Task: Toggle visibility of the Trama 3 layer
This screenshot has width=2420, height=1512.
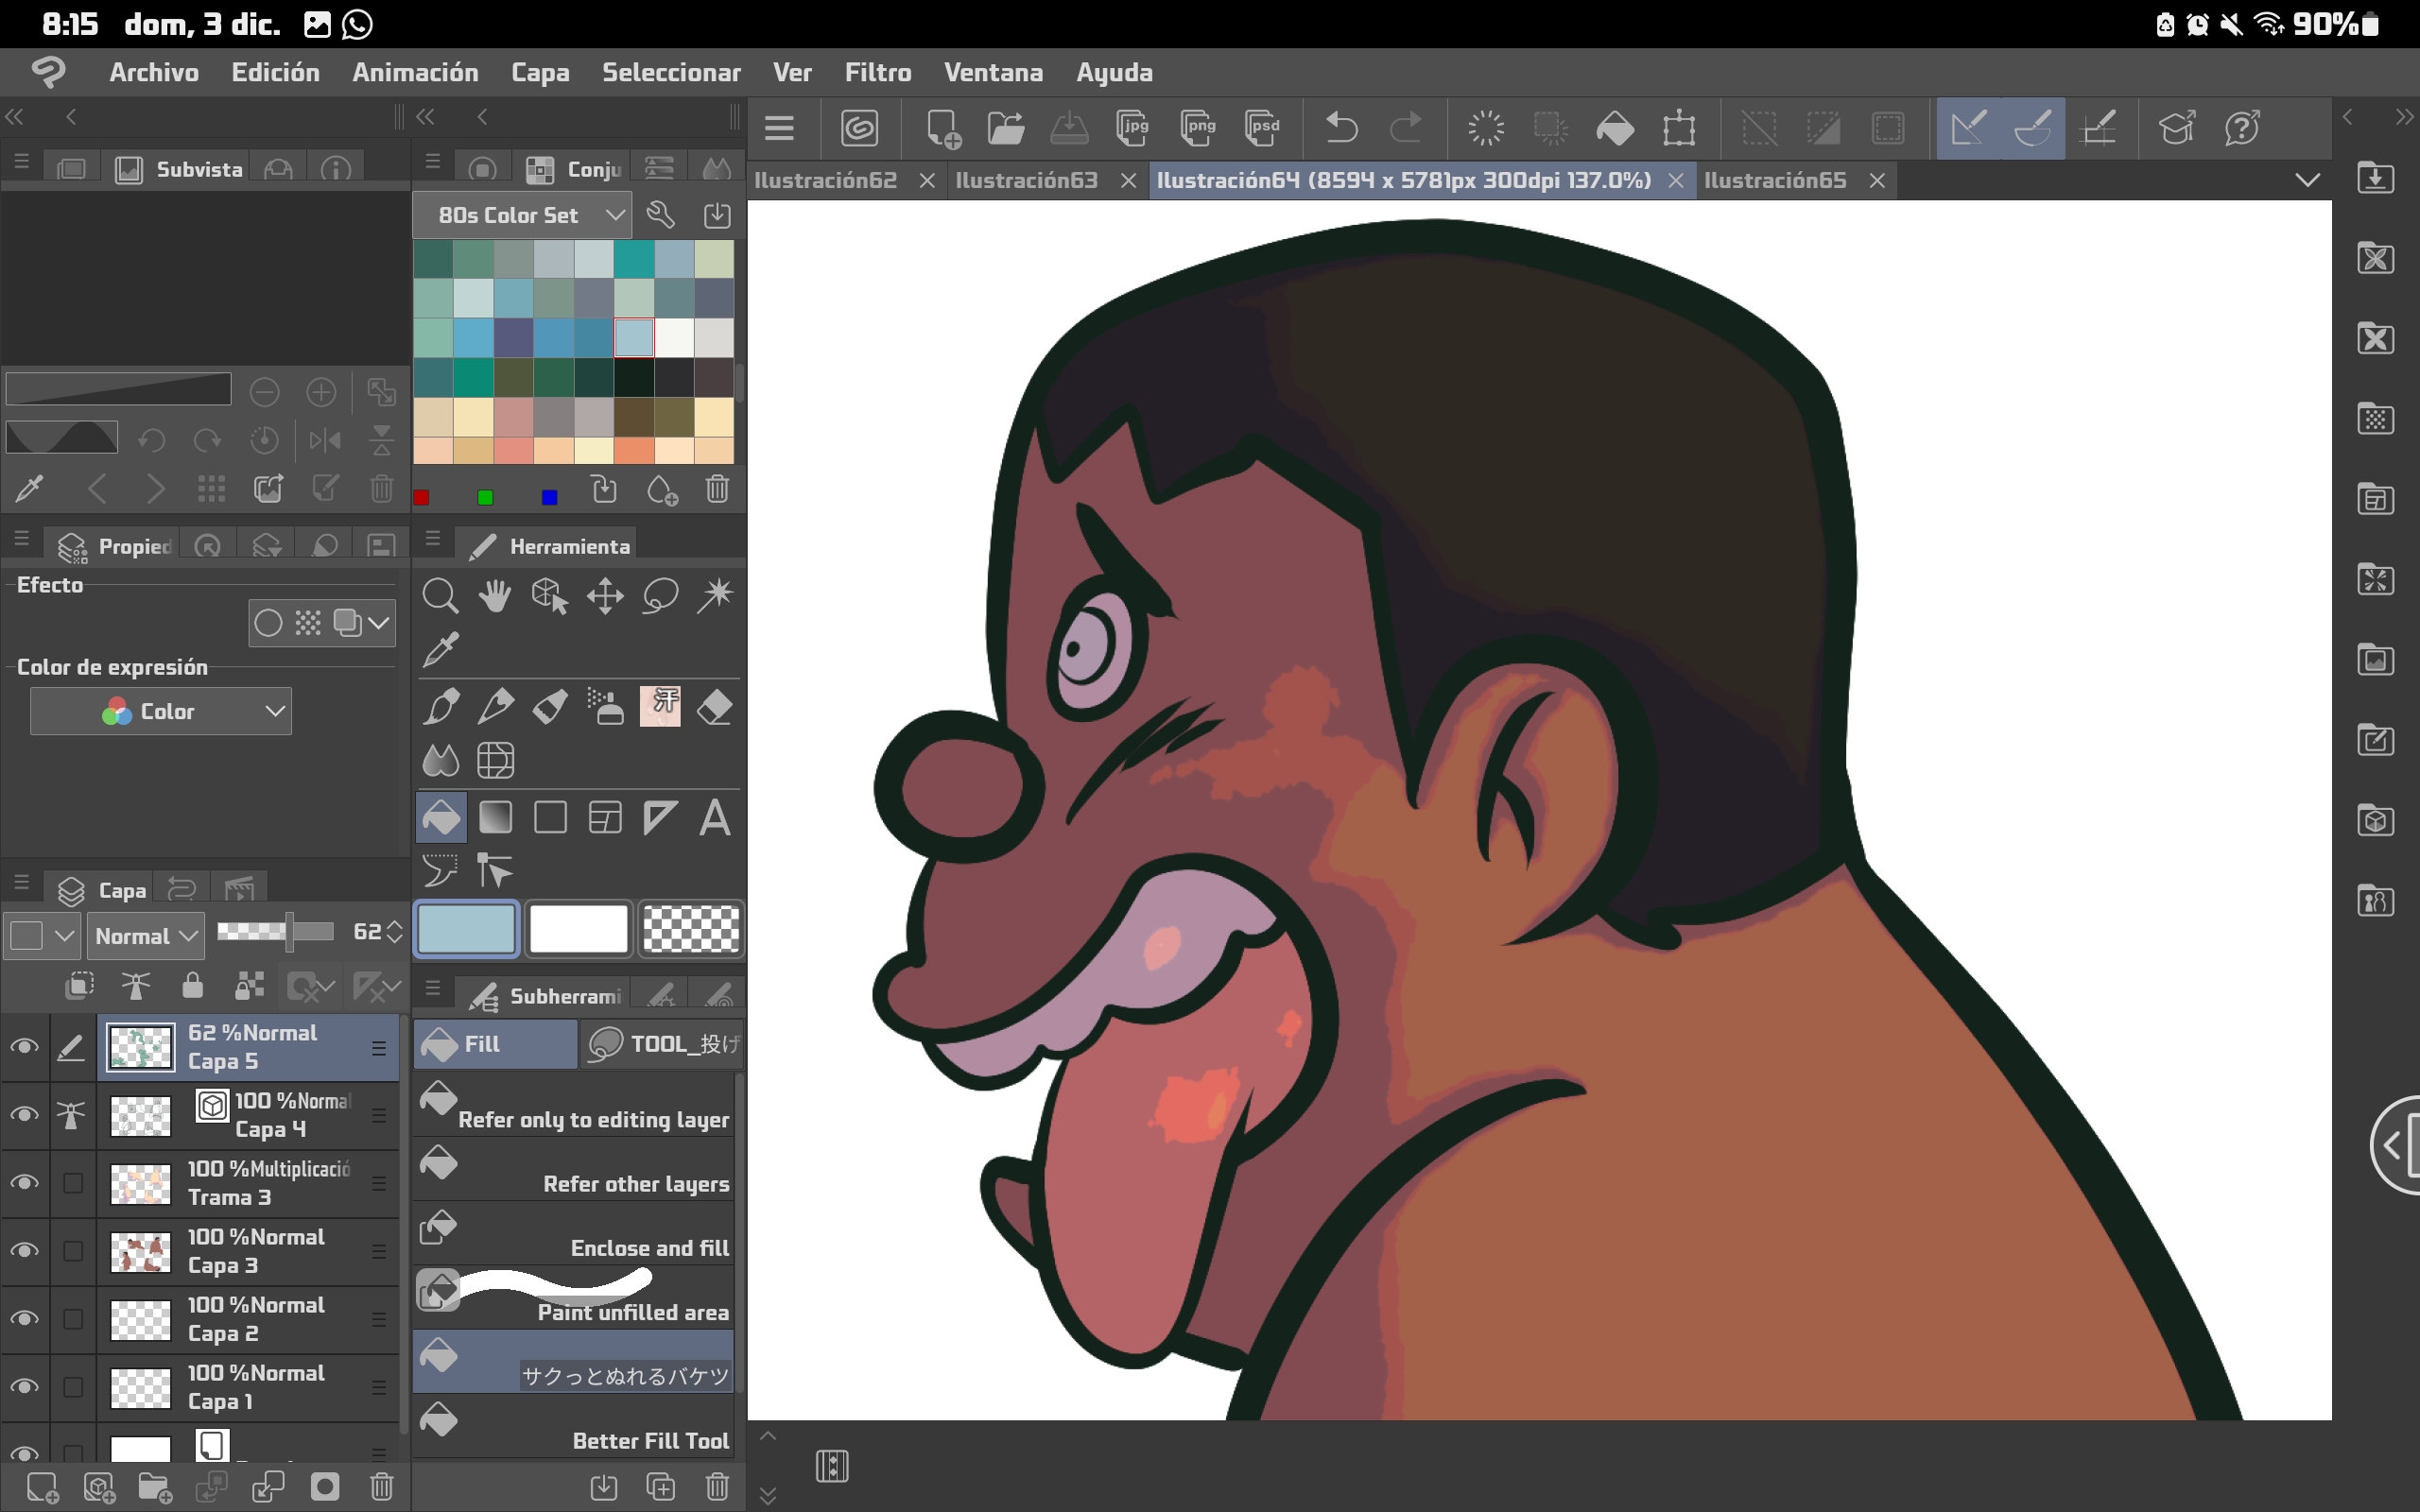Action: [24, 1183]
